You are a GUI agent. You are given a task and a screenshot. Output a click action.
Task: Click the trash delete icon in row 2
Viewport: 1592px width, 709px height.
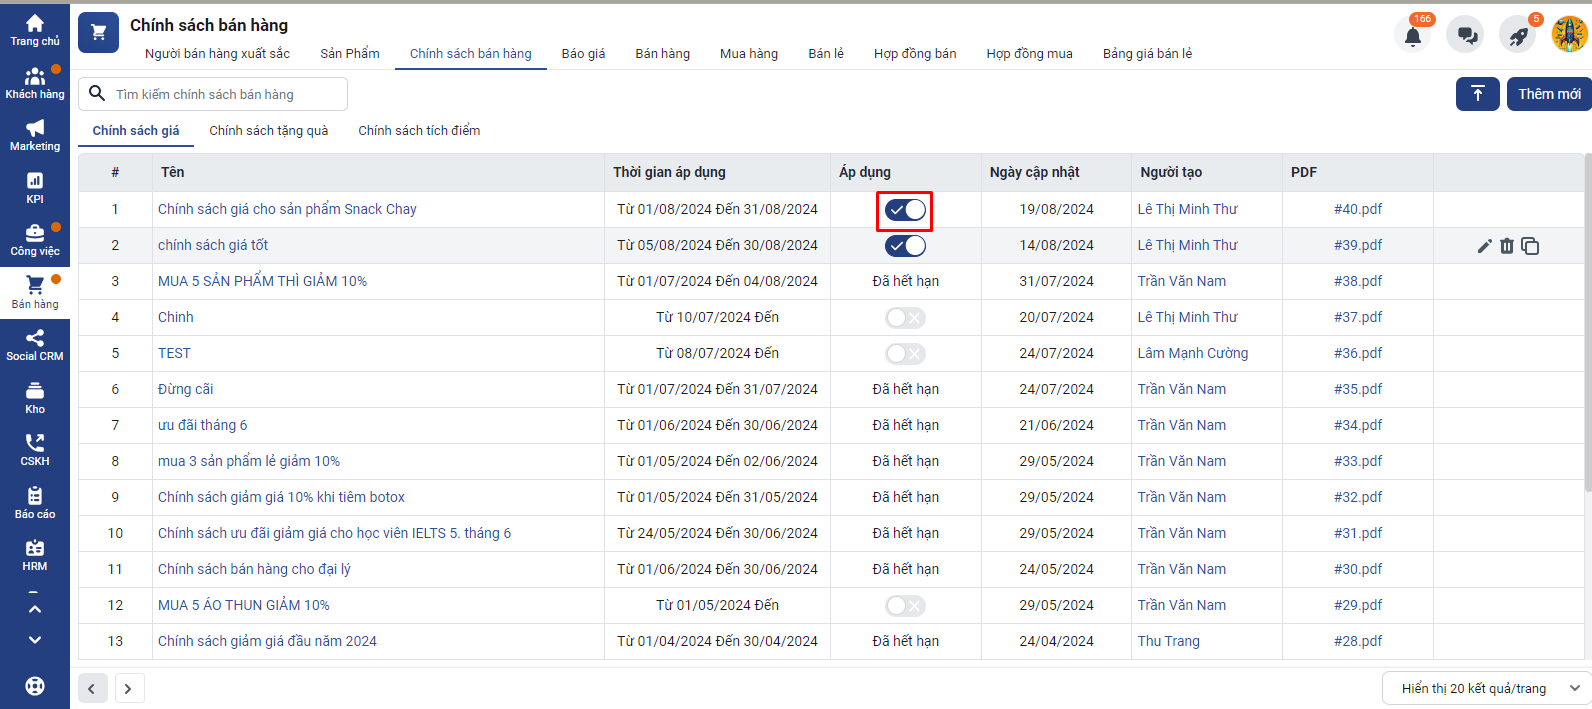pos(1507,246)
